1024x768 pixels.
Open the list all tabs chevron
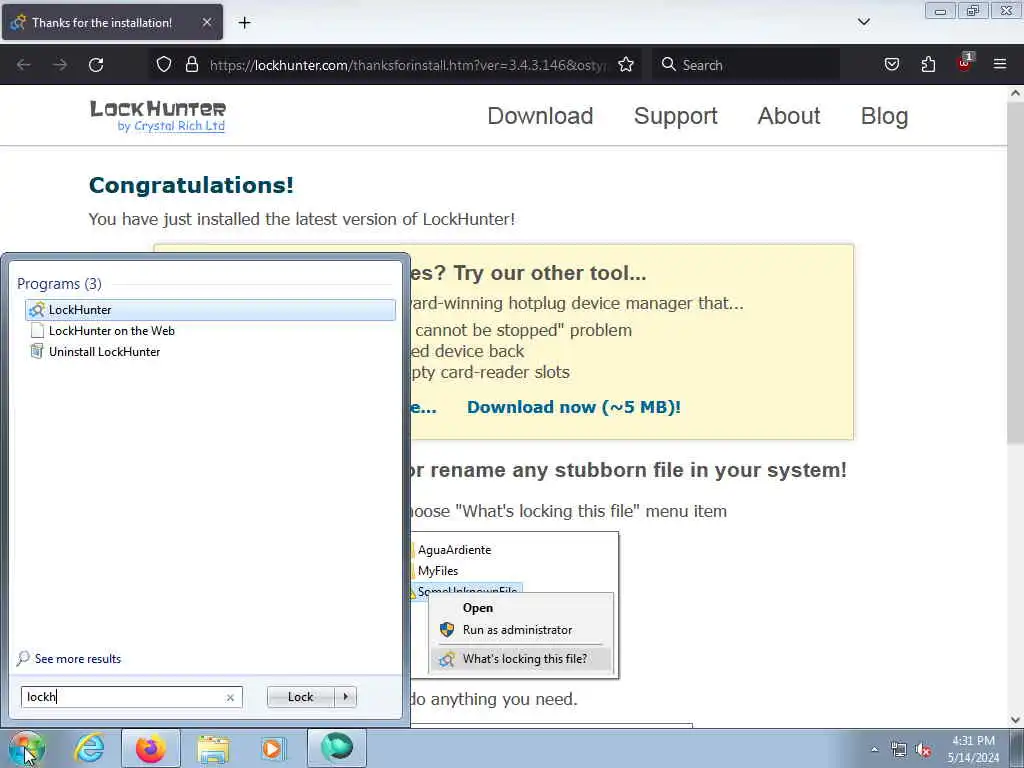pyautogui.click(x=863, y=22)
